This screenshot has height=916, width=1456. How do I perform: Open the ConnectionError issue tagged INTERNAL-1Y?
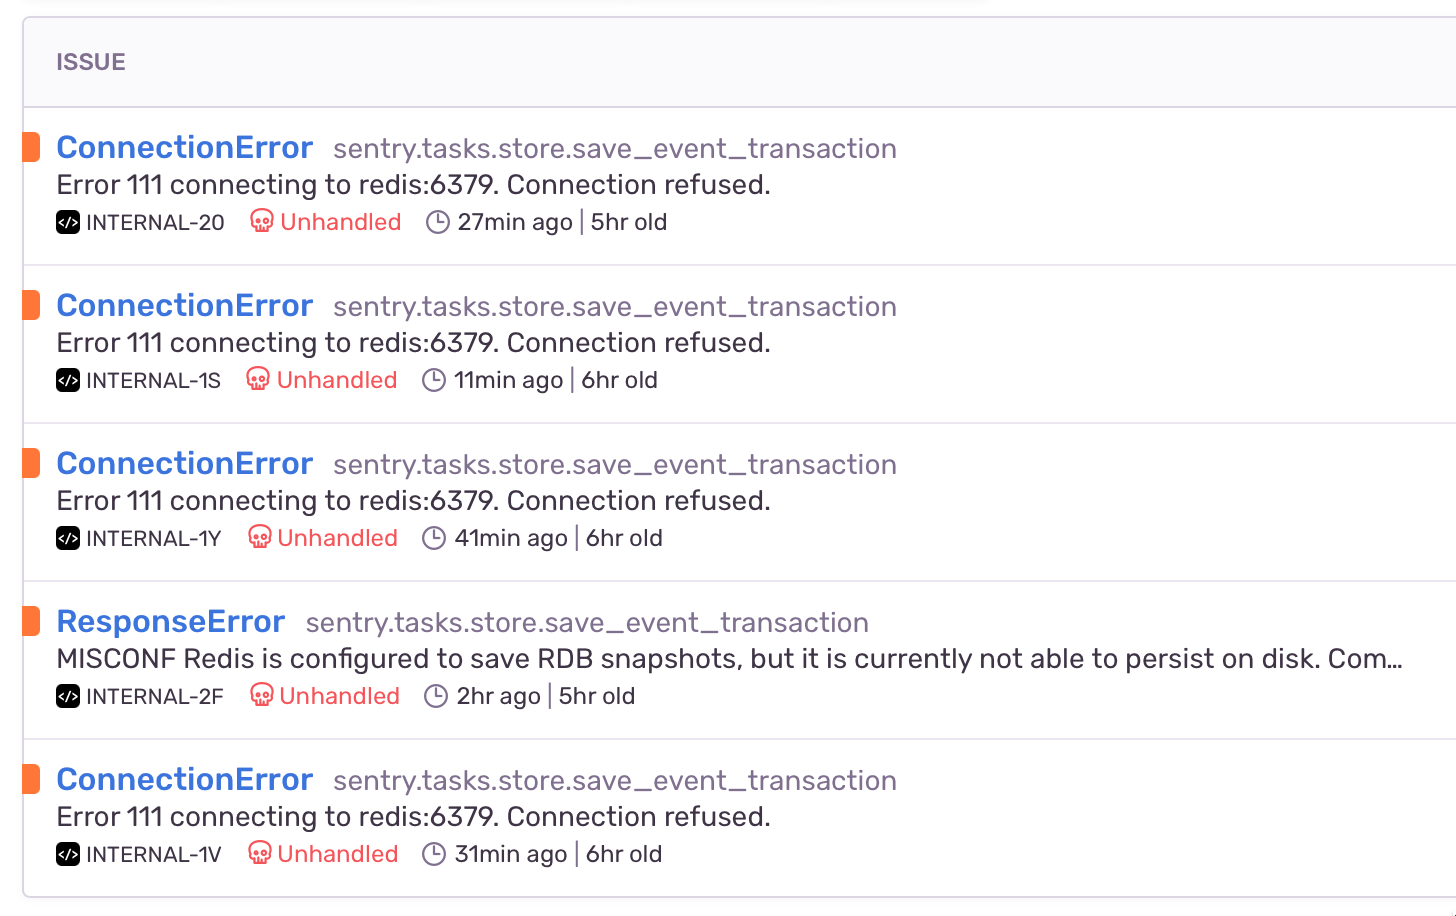click(184, 463)
